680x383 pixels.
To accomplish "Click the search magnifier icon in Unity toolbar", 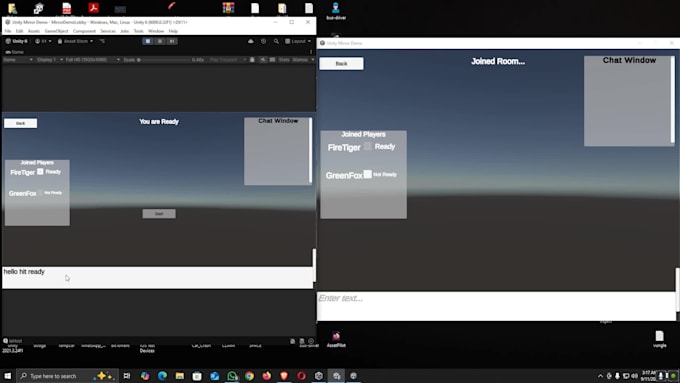I will (276, 41).
